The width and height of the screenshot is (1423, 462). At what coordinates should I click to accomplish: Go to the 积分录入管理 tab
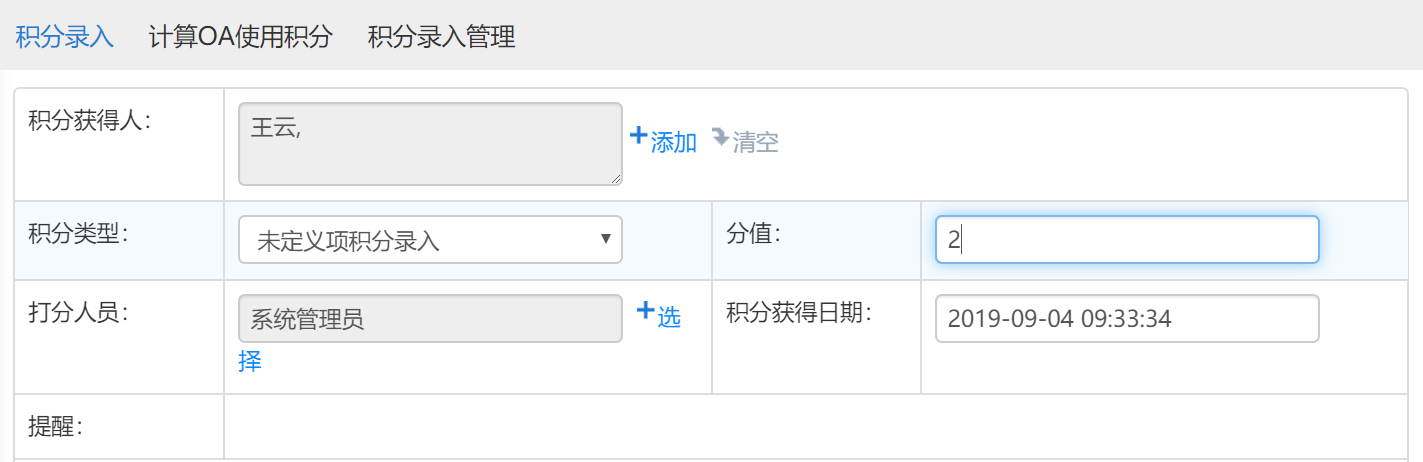(441, 38)
